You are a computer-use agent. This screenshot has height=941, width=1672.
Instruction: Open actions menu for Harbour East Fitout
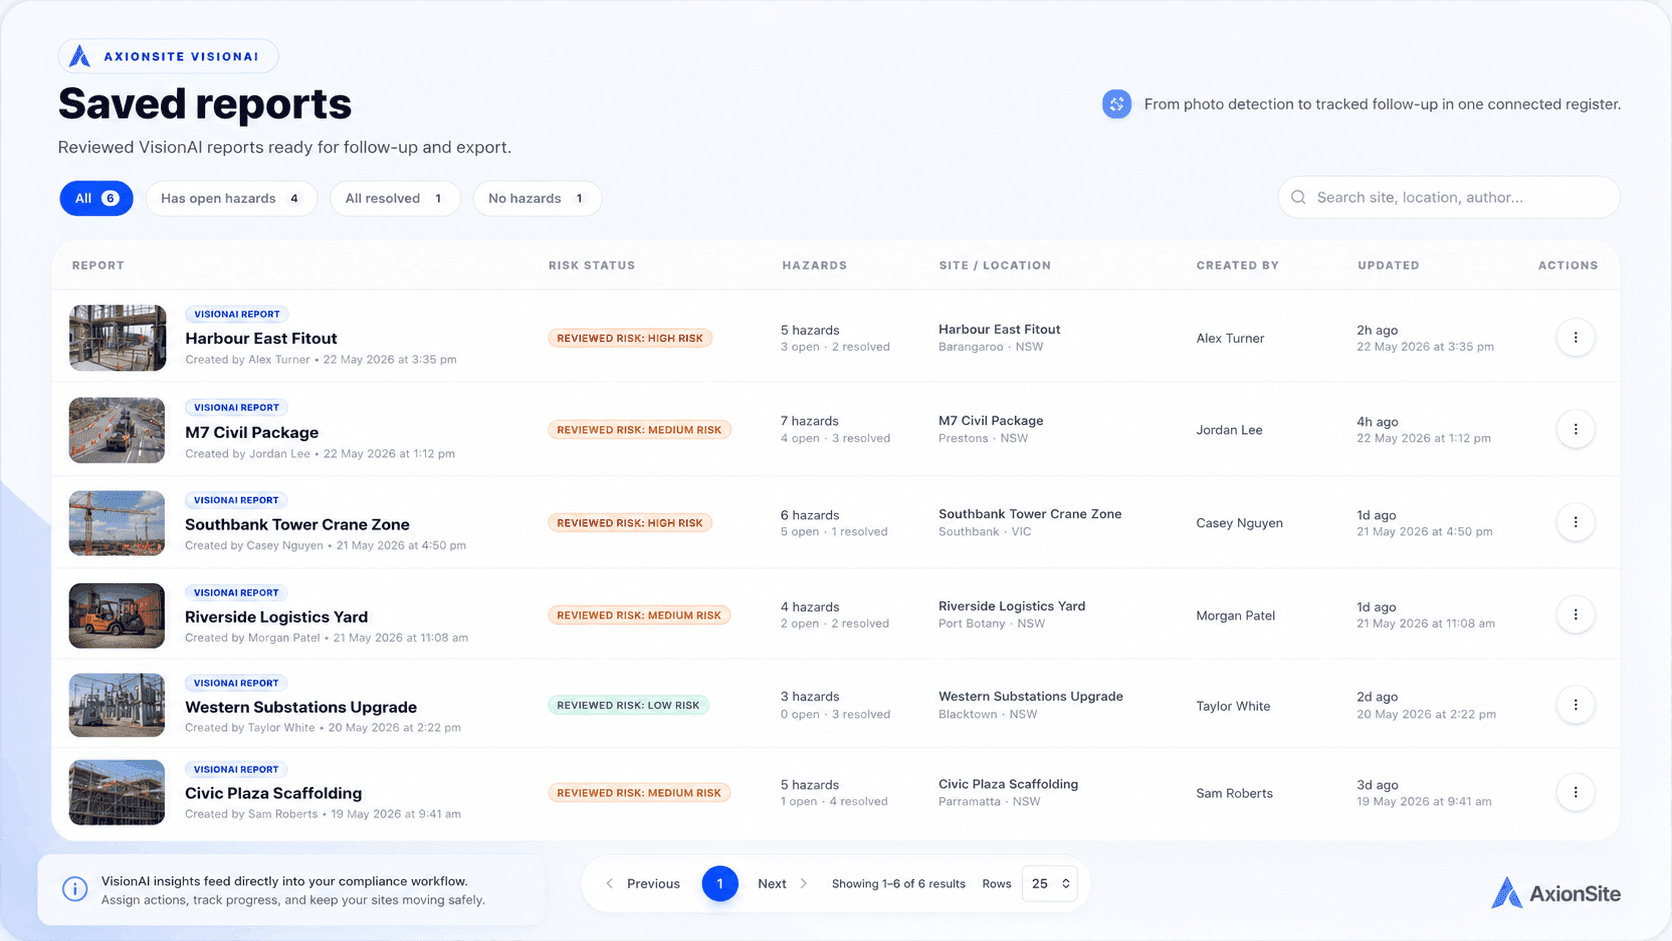pyautogui.click(x=1575, y=338)
